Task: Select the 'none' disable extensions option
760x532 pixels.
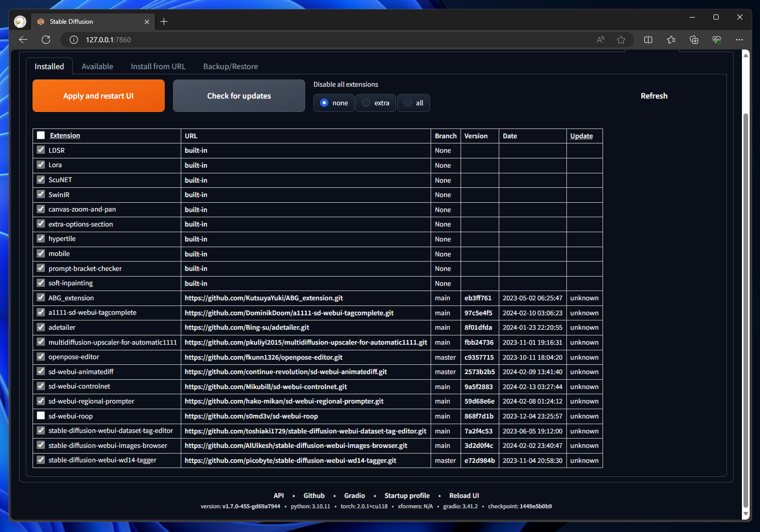Action: 334,103
